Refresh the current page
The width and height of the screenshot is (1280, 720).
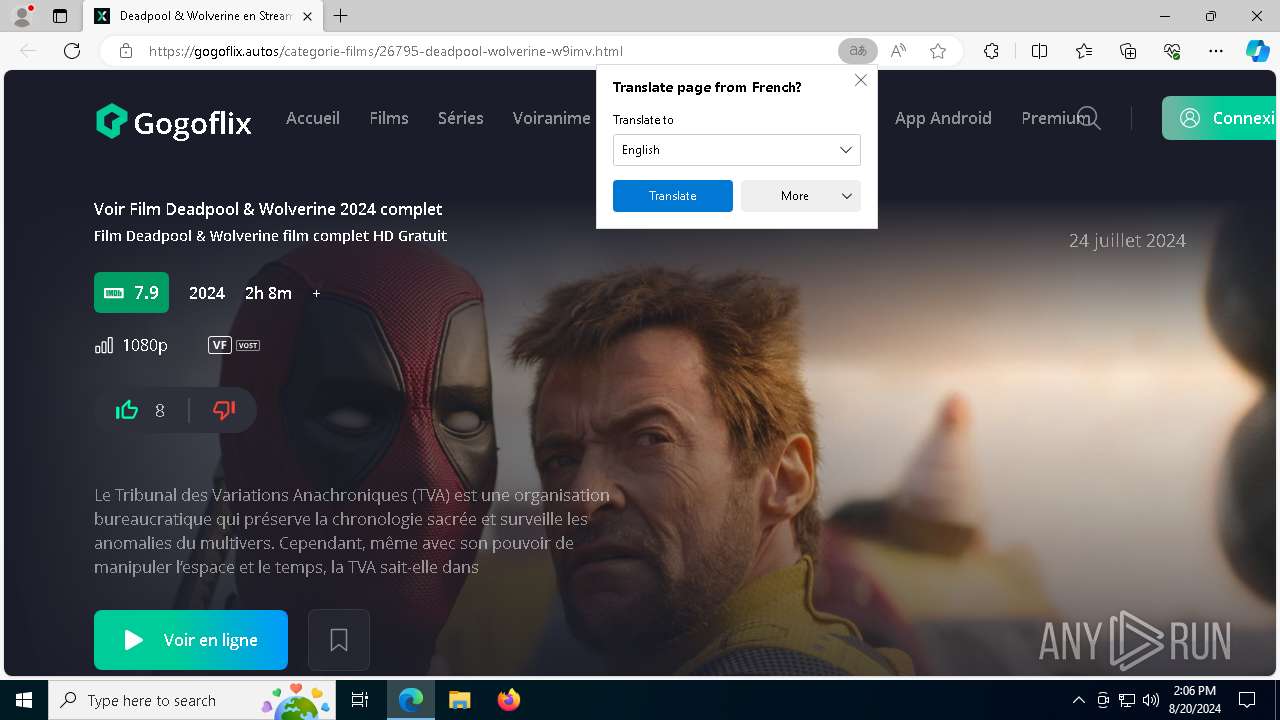click(x=72, y=51)
